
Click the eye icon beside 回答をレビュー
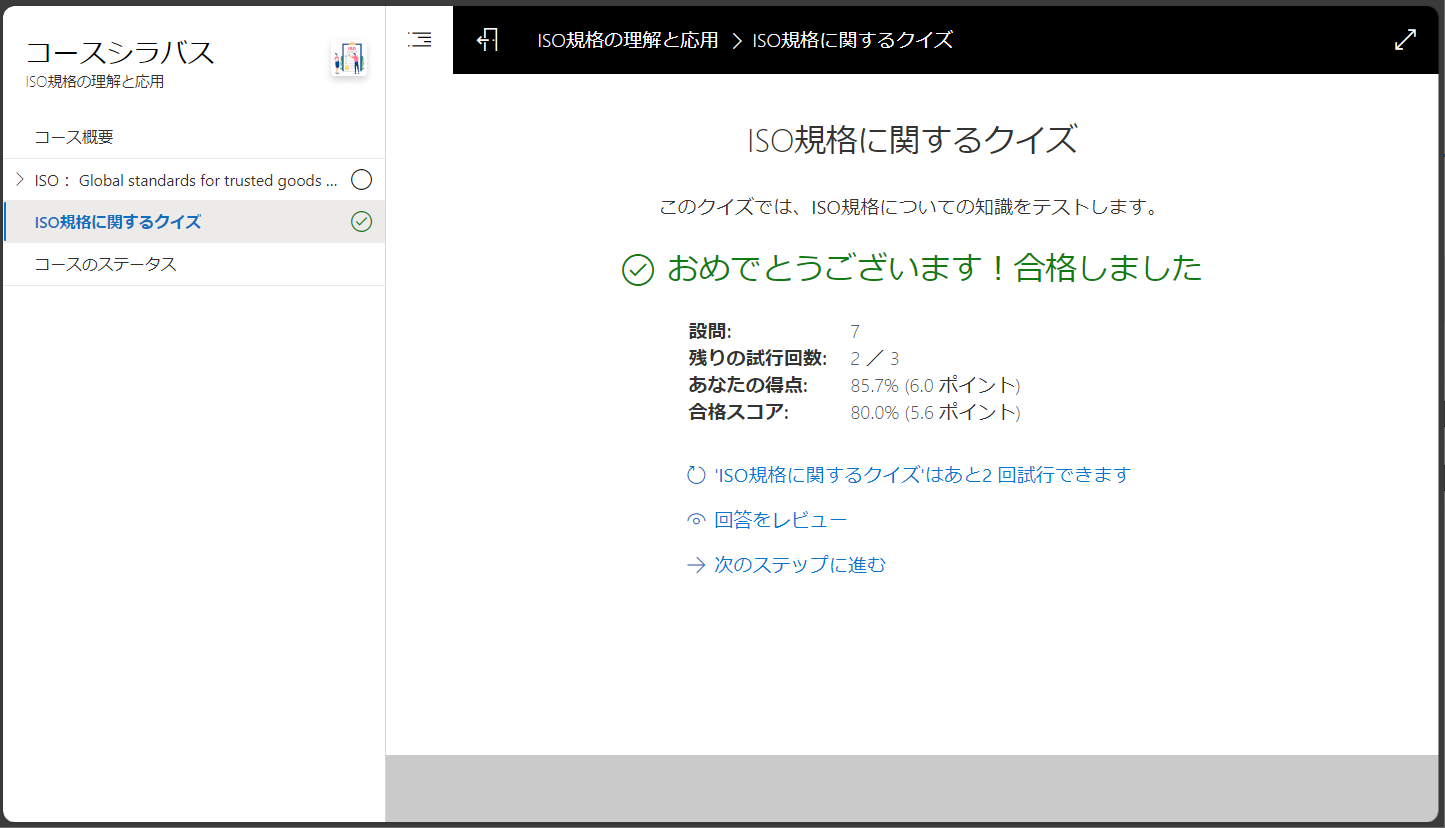pyautogui.click(x=696, y=520)
